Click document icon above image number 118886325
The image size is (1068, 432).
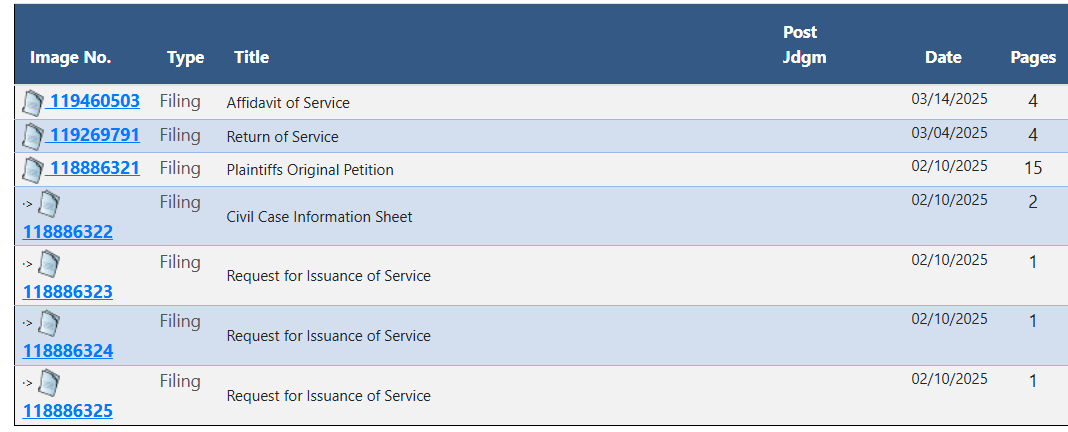coord(48,383)
